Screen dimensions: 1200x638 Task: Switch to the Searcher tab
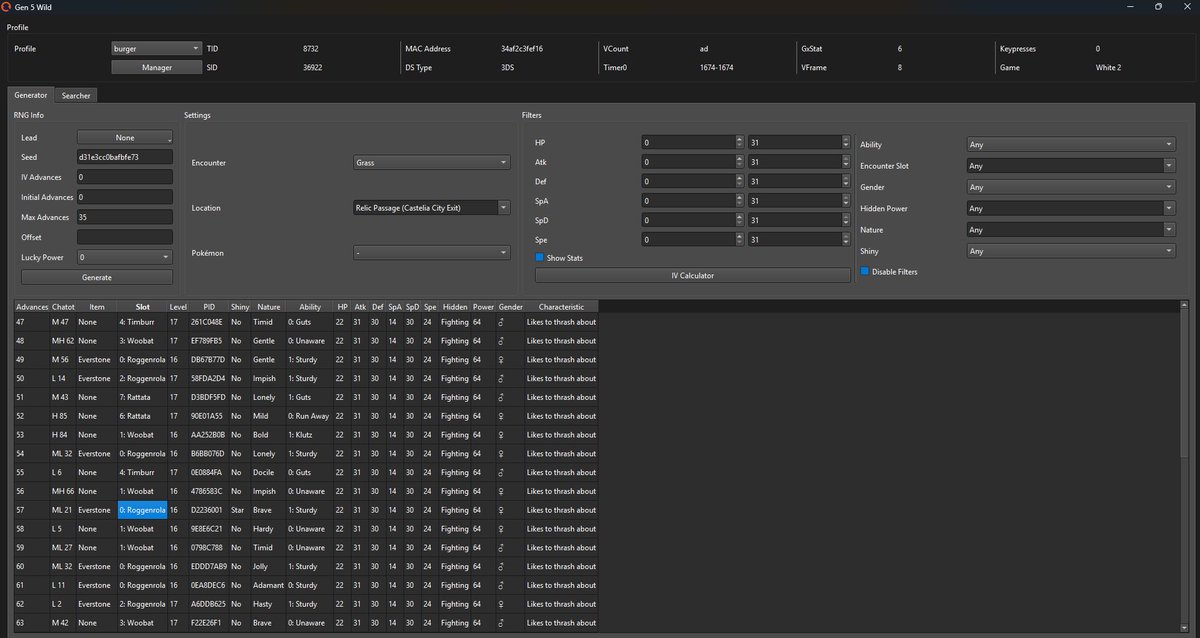[76, 95]
